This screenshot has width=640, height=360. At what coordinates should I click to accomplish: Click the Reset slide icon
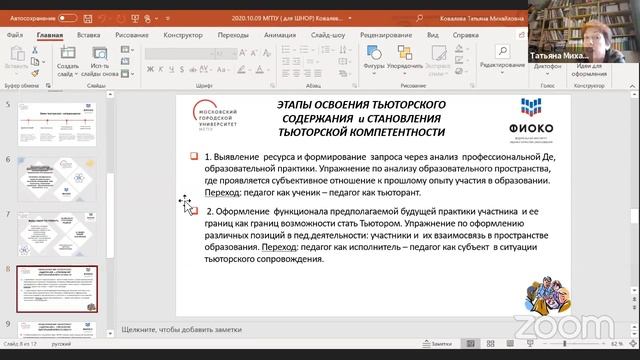click(125, 62)
